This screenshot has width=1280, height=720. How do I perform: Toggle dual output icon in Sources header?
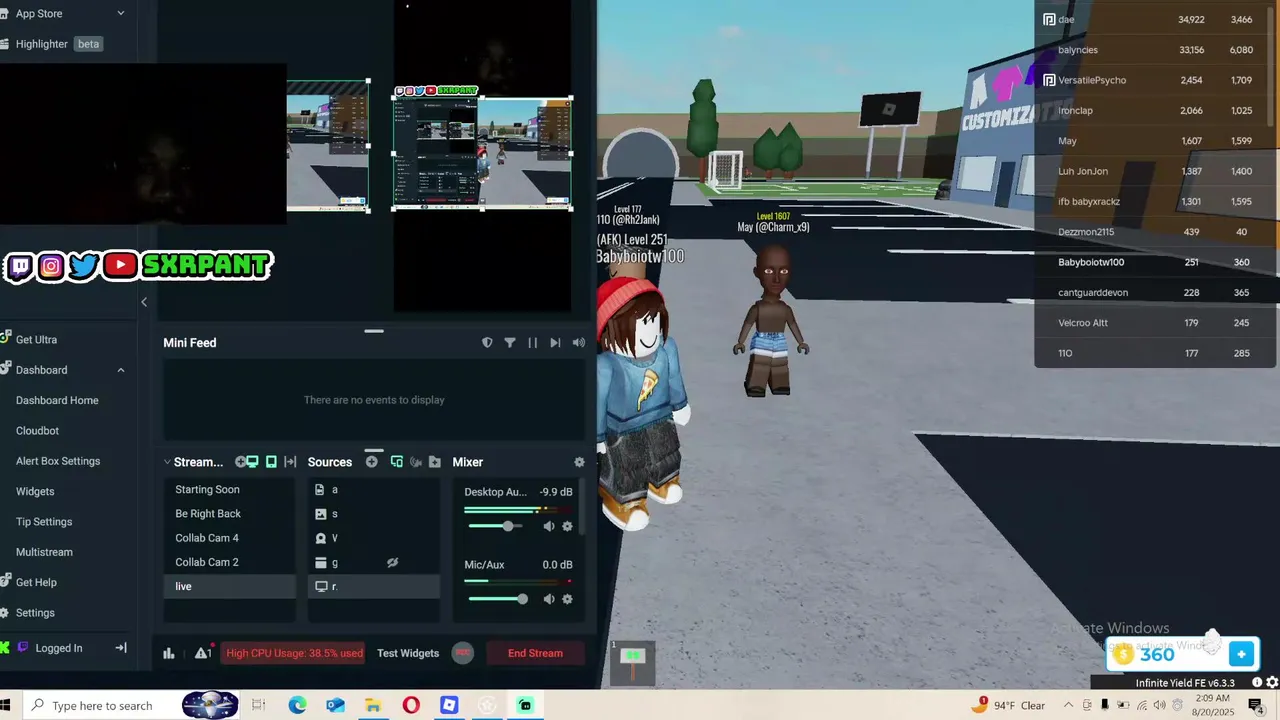[397, 462]
